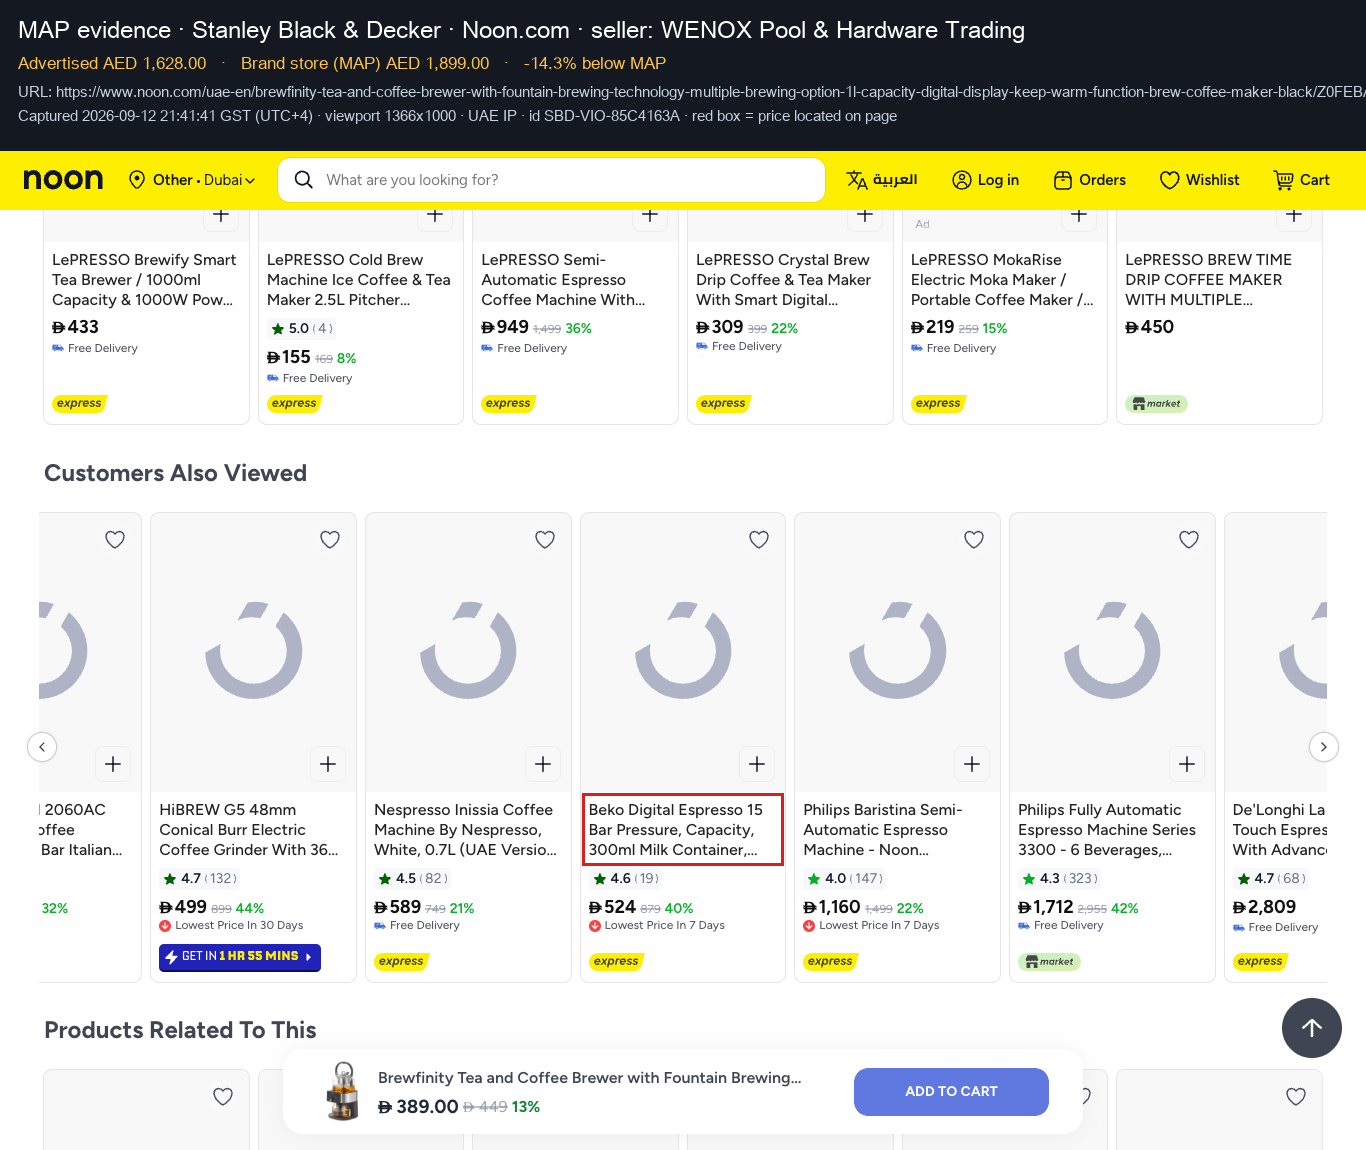Click the 4.6 (19) rating on Beko Espresso
The height and width of the screenshot is (1150, 1366).
coord(626,879)
